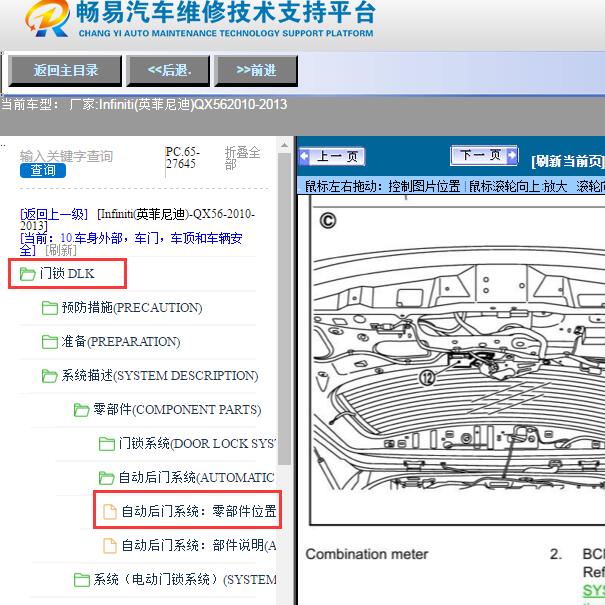Screen dimensions: 605x605
Task: Click the 预防措施(PRECAUTION) folder icon
Action: coord(50,308)
